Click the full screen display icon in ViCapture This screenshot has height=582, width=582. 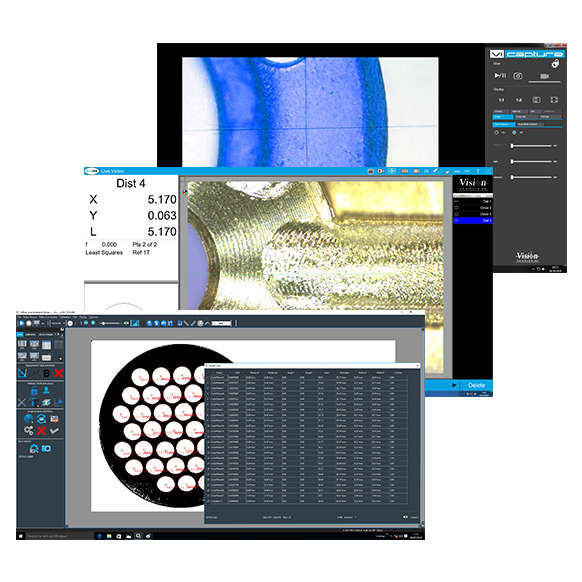tap(554, 100)
